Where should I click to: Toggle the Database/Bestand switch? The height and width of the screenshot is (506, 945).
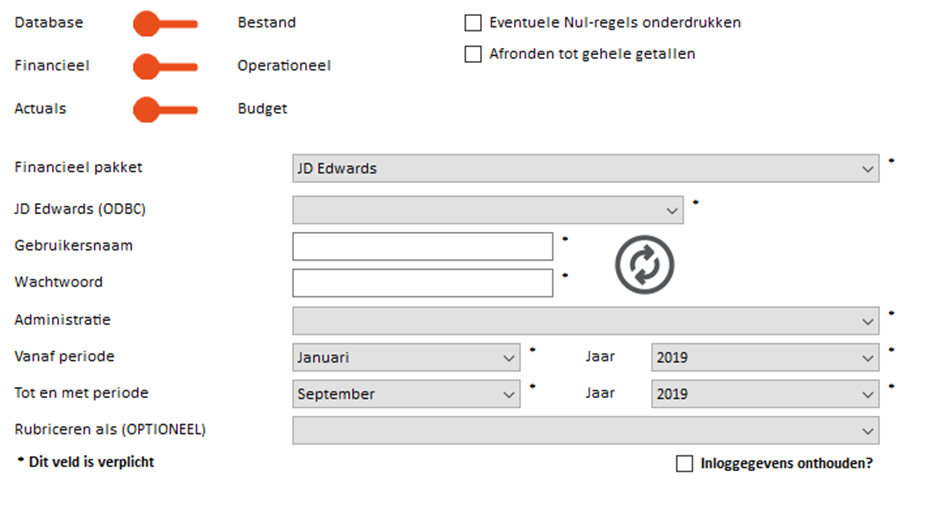(x=166, y=24)
